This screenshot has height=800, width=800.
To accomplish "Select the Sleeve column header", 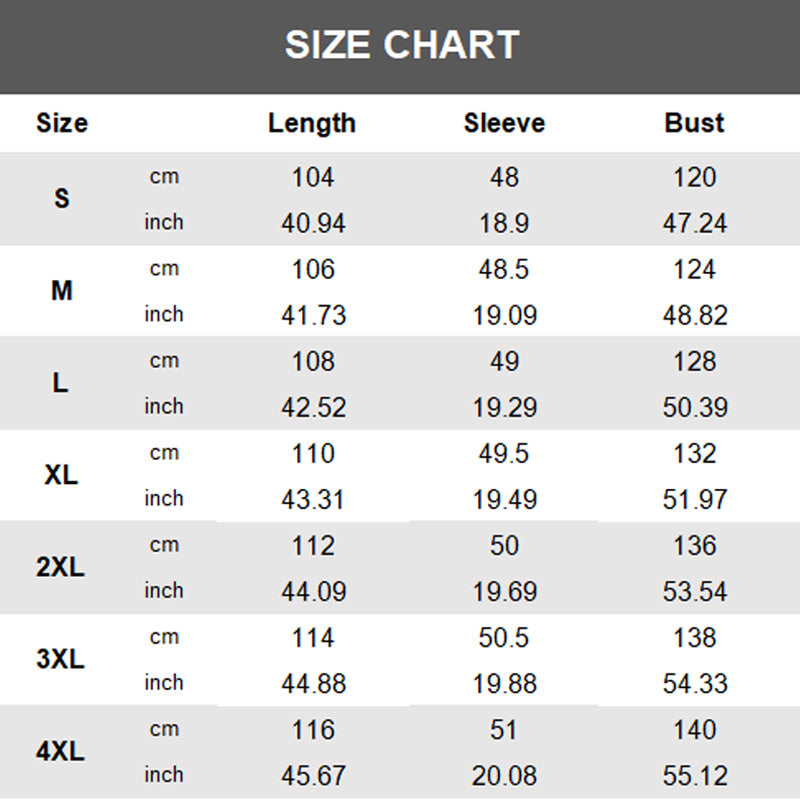I will [x=504, y=123].
